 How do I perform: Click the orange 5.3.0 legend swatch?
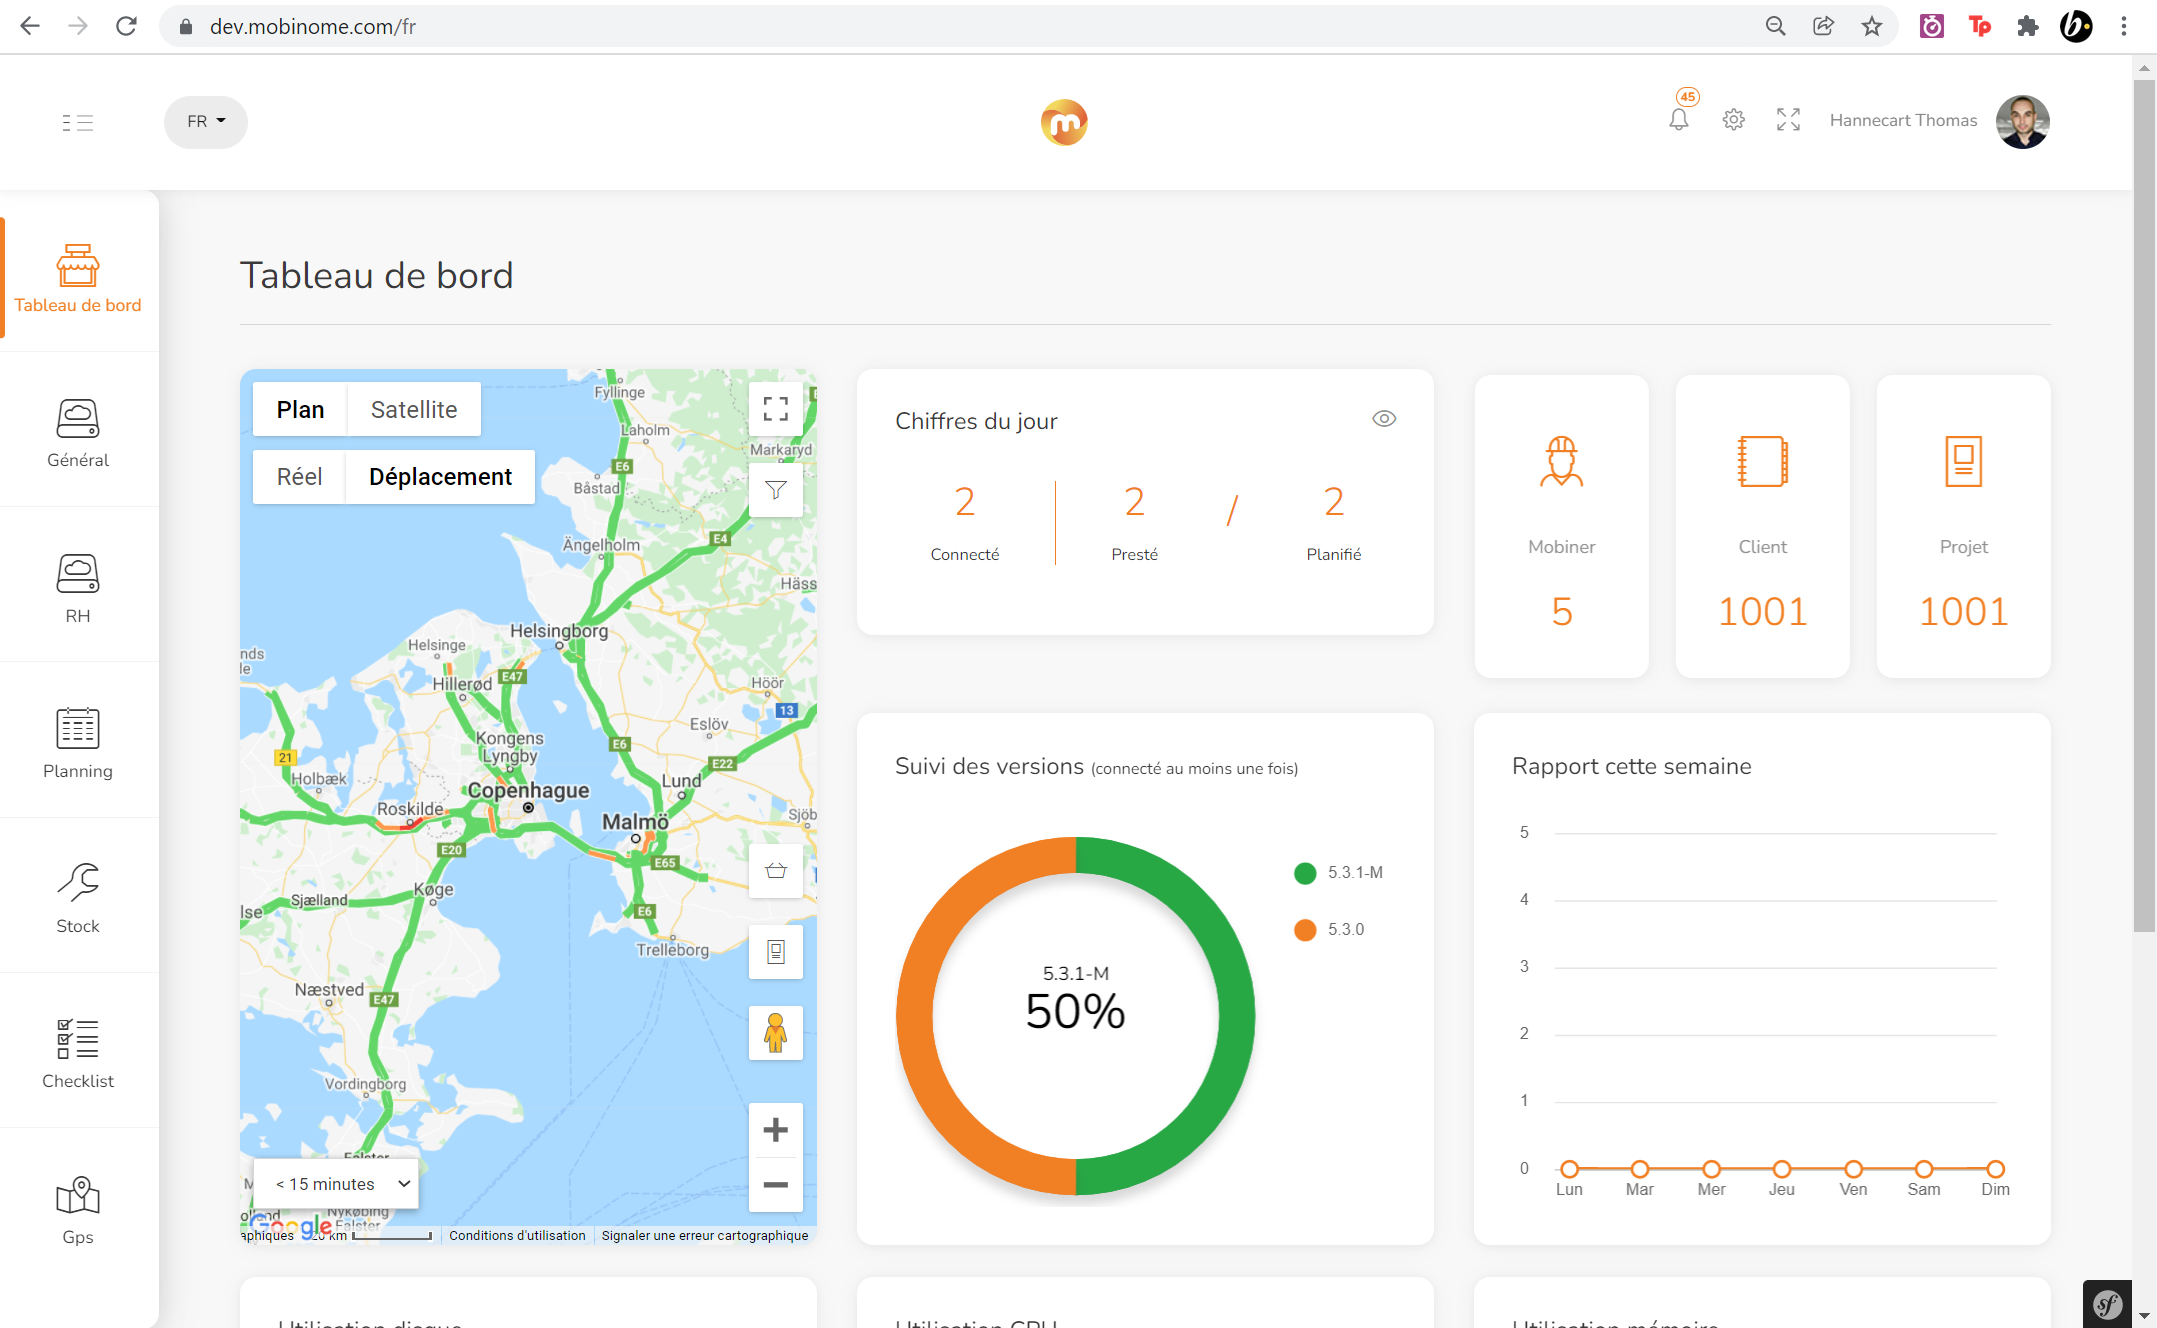pos(1305,930)
